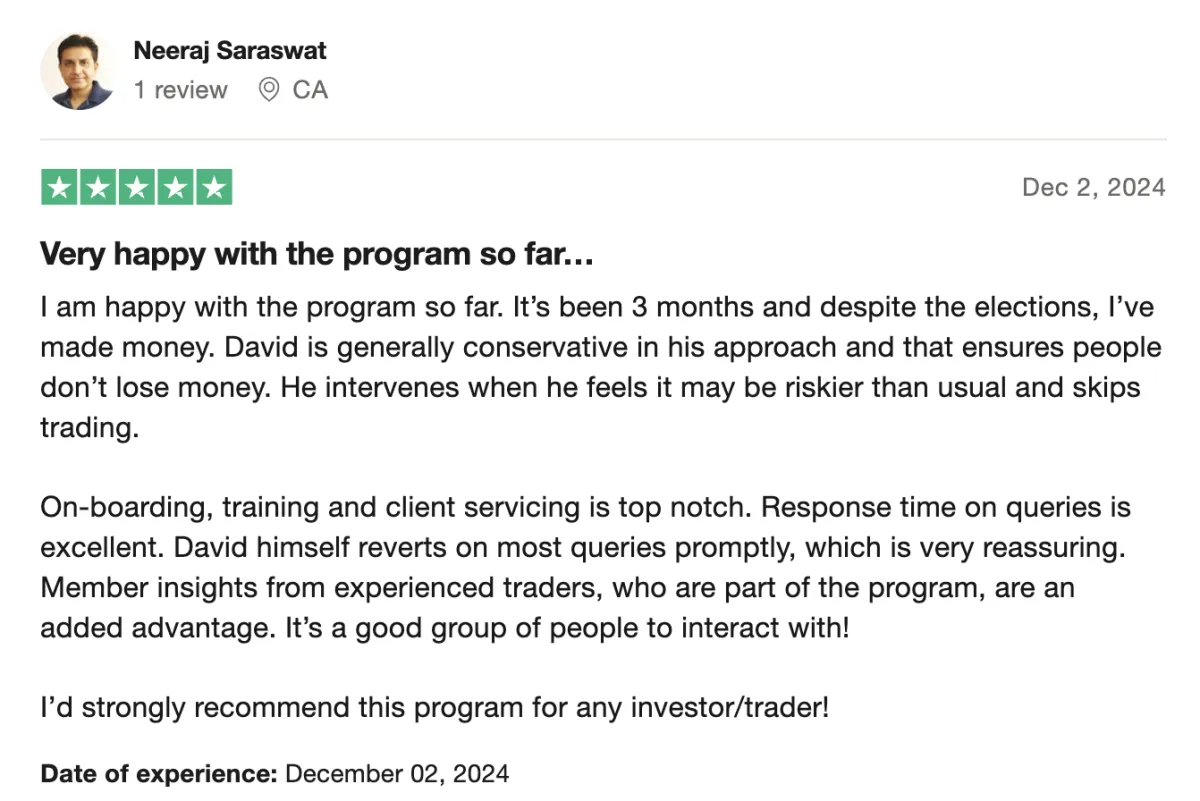
Task: Click the paragraph starting 'On-boarding, training'
Action: pos(586,568)
